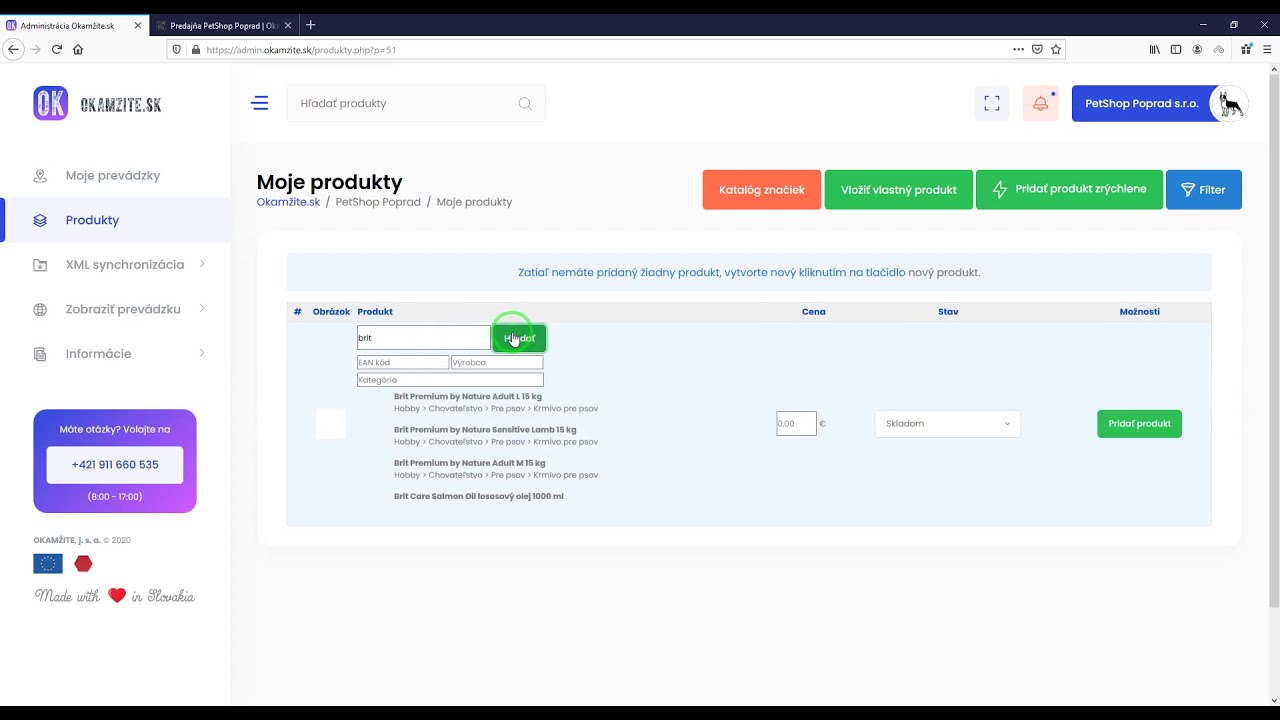Viewport: 1280px width, 720px height.
Task: Bookmark this page with the star icon
Action: (x=1056, y=49)
